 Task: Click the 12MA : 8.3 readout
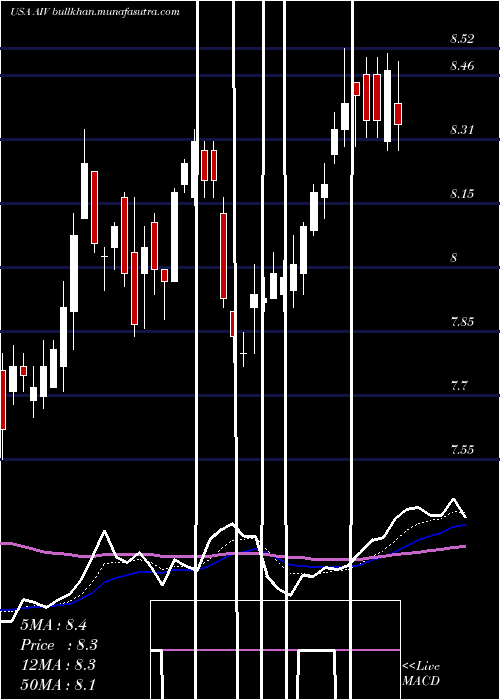pyautogui.click(x=58, y=664)
